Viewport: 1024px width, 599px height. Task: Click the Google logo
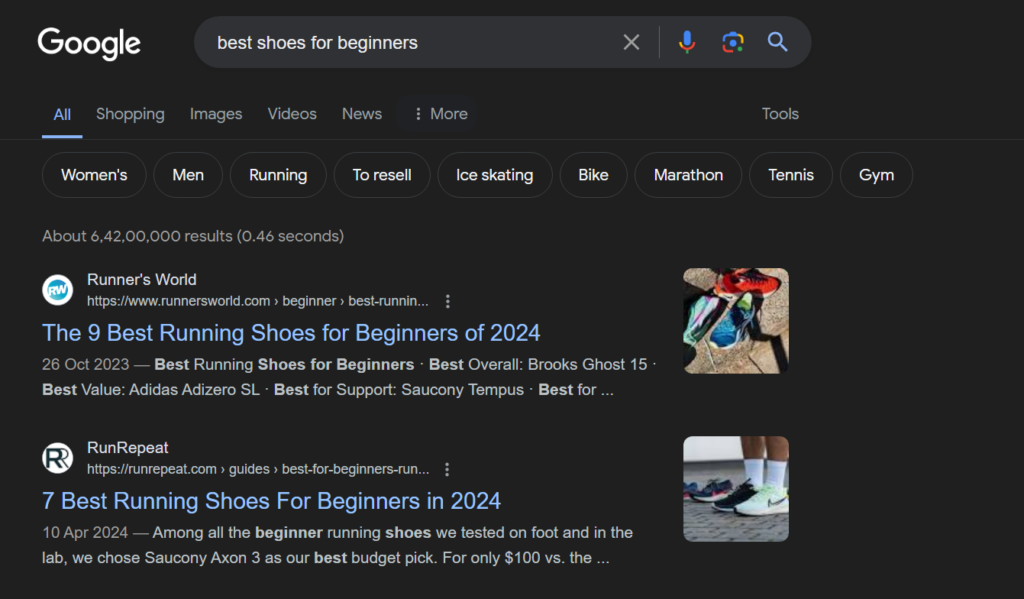(x=89, y=43)
